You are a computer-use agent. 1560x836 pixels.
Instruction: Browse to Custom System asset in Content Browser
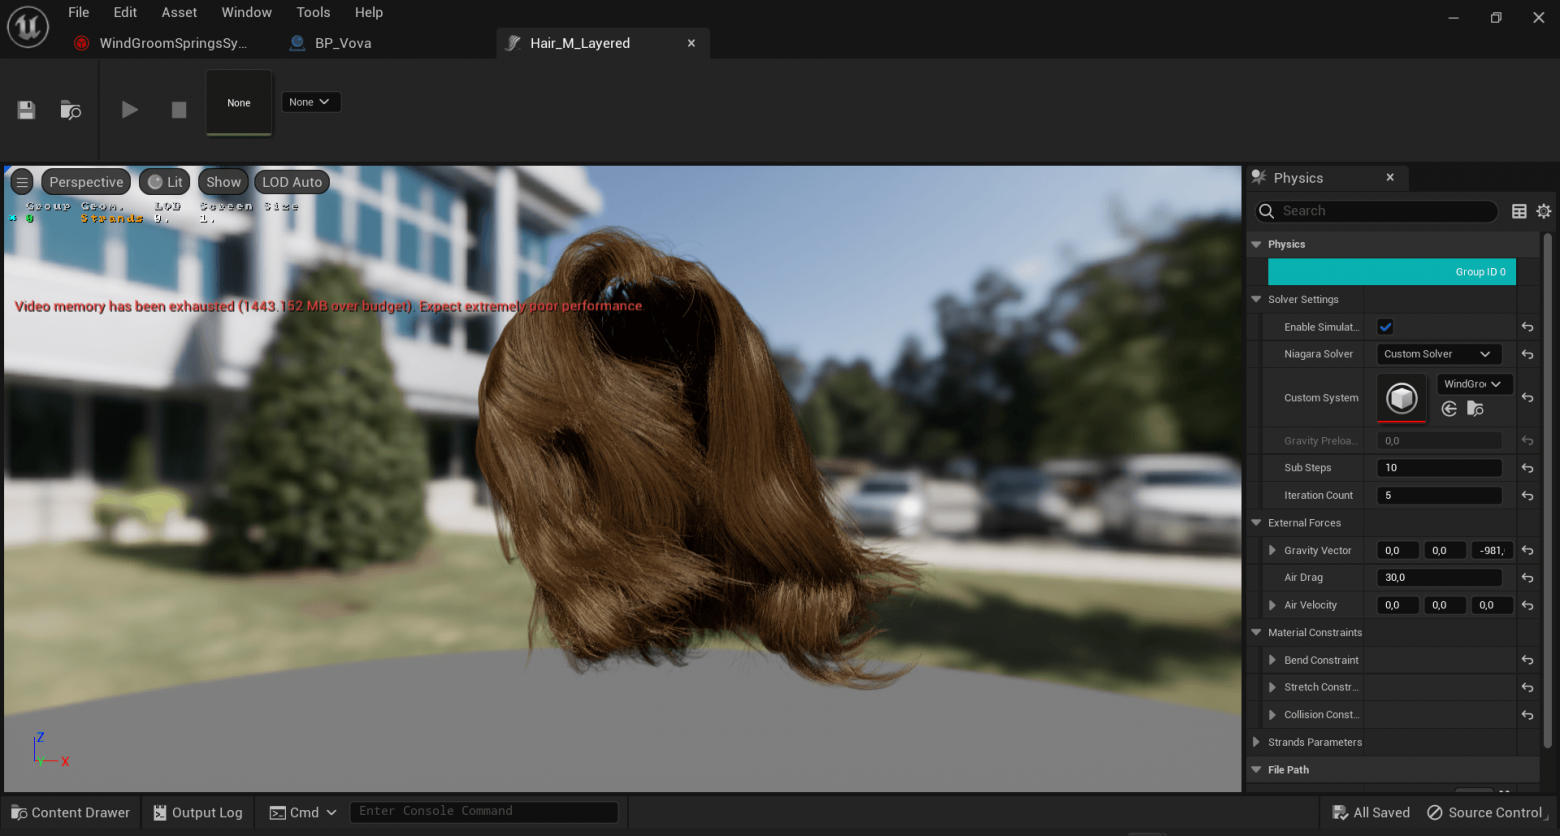pos(1475,409)
